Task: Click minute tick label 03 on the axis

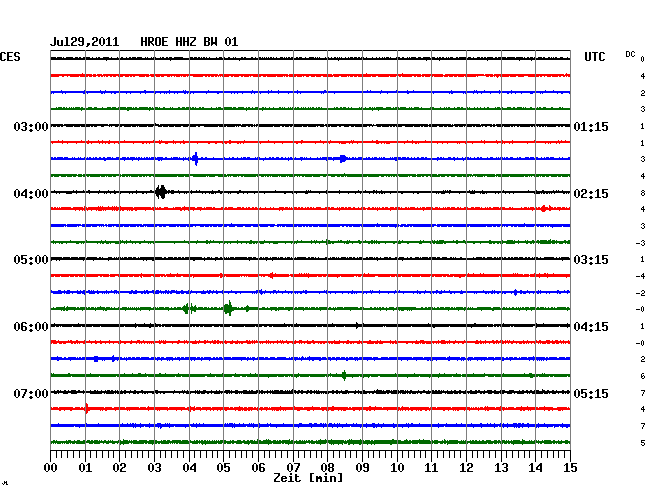Action: tap(154, 468)
